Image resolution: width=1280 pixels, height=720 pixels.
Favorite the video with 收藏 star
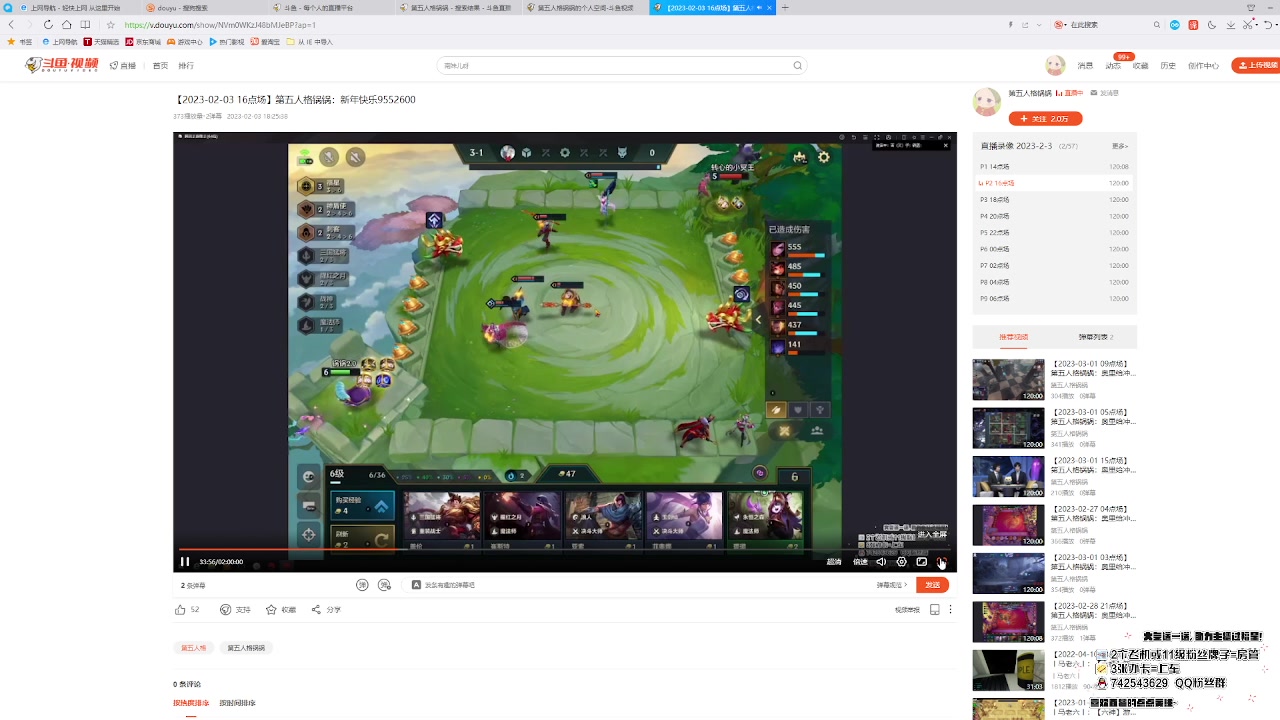(x=271, y=609)
